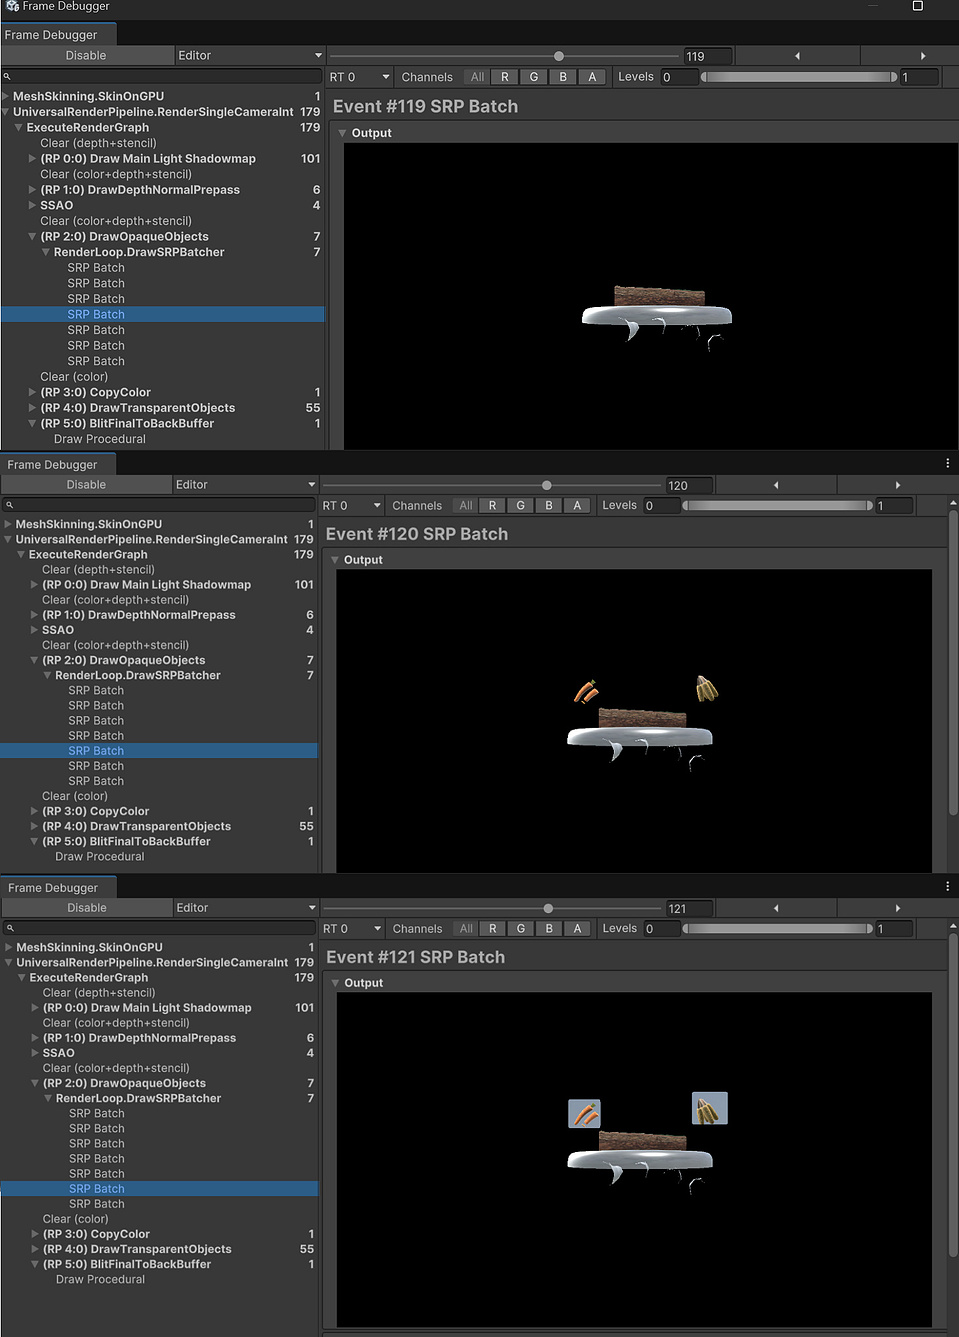Screen dimensions: 959x1337
Task: Toggle A channel in event 120 panel
Action: [577, 506]
